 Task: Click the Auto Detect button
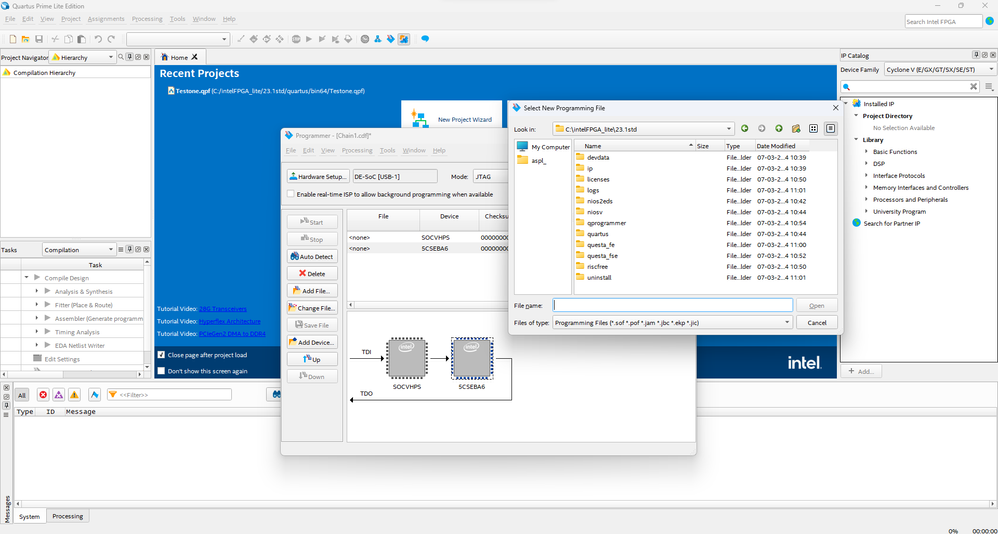click(312, 257)
